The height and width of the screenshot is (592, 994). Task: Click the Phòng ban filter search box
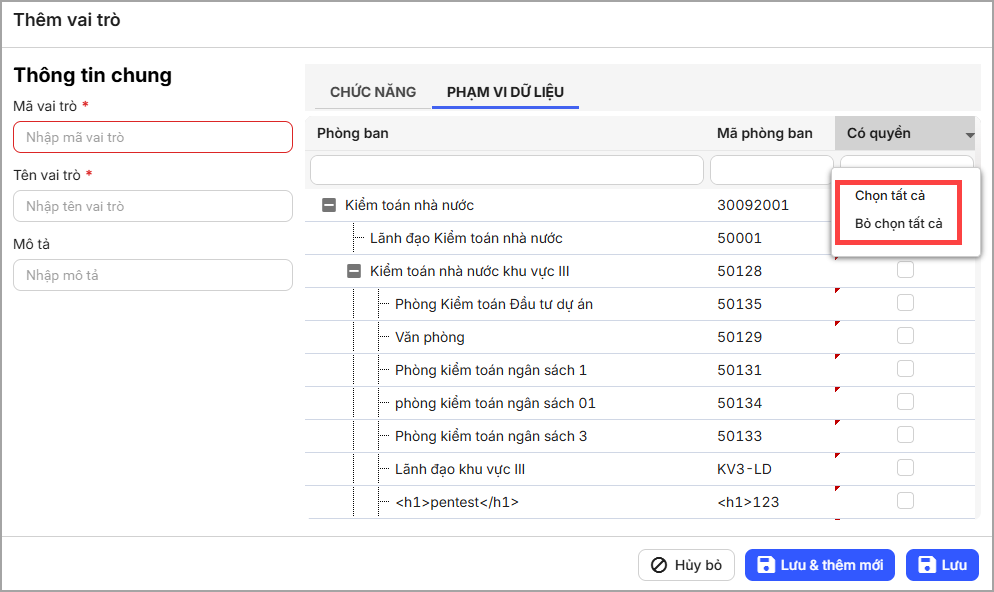point(506,170)
